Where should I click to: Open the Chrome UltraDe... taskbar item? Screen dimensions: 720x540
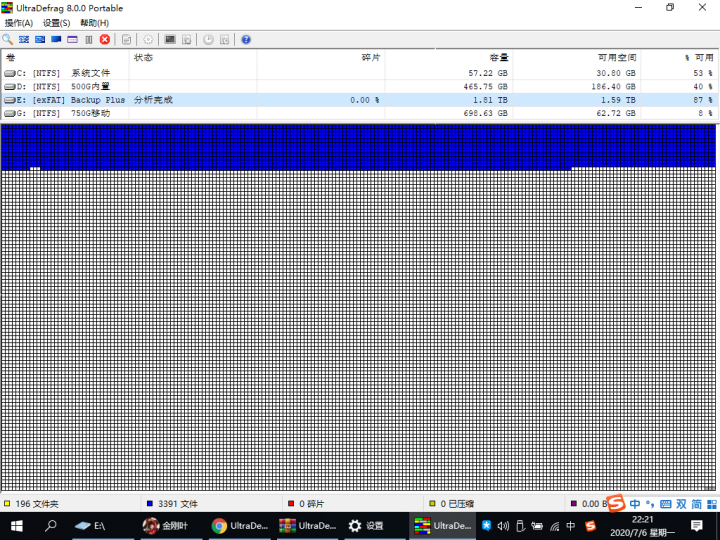(239, 526)
